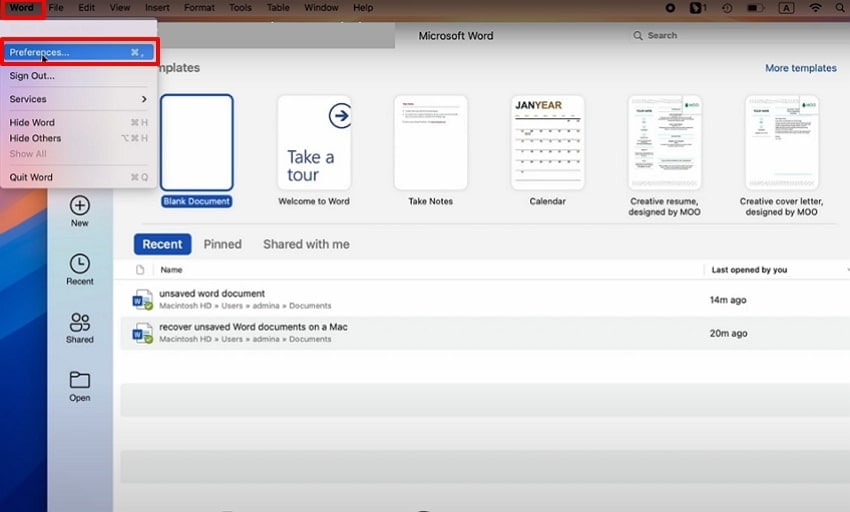Open Spotlight search in menu bar
This screenshot has width=850, height=512.
tap(840, 8)
